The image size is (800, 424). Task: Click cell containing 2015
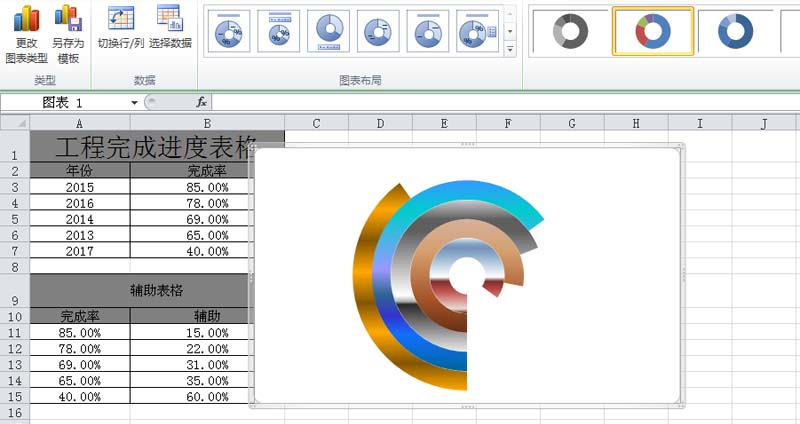pyautogui.click(x=80, y=187)
